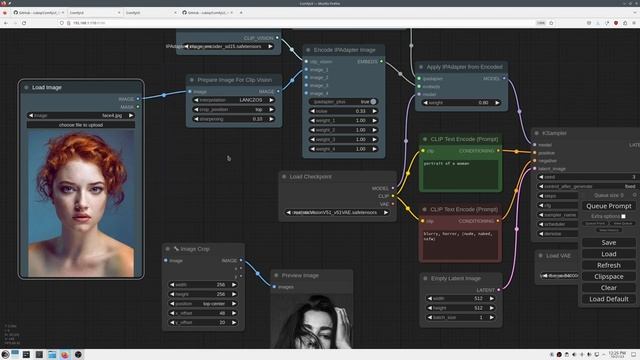
Task: Switch to the last GitHub browser tab
Action: [x=207, y=13]
